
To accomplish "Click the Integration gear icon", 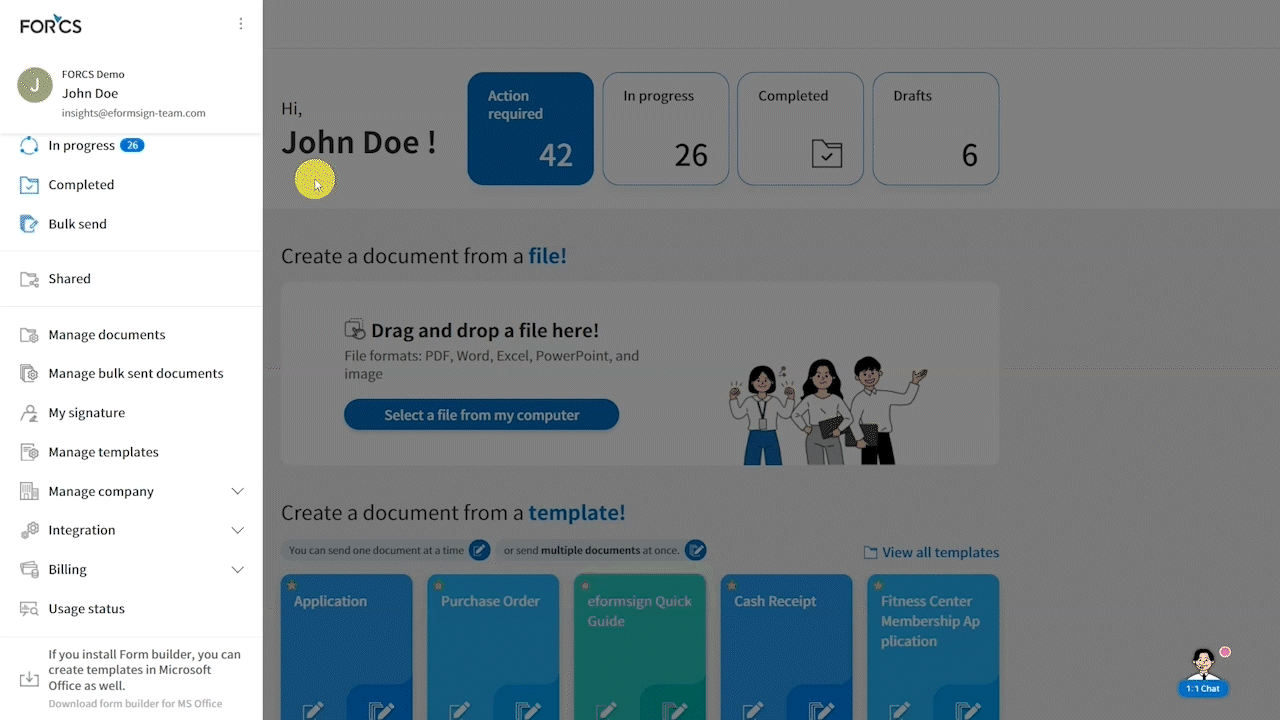I will (29, 530).
